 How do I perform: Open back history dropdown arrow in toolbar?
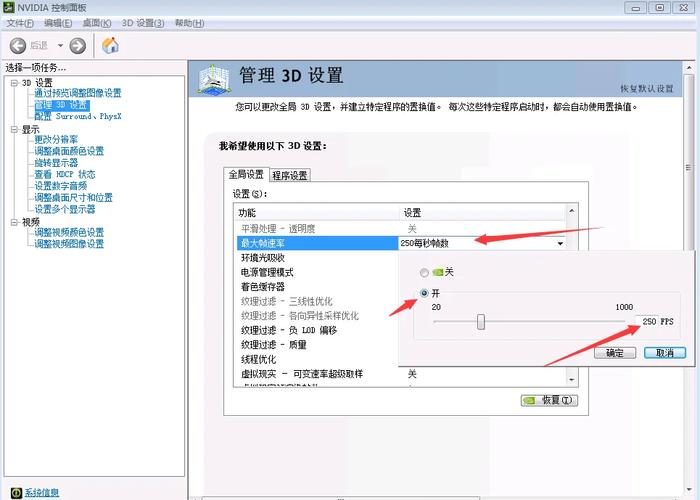(60, 46)
